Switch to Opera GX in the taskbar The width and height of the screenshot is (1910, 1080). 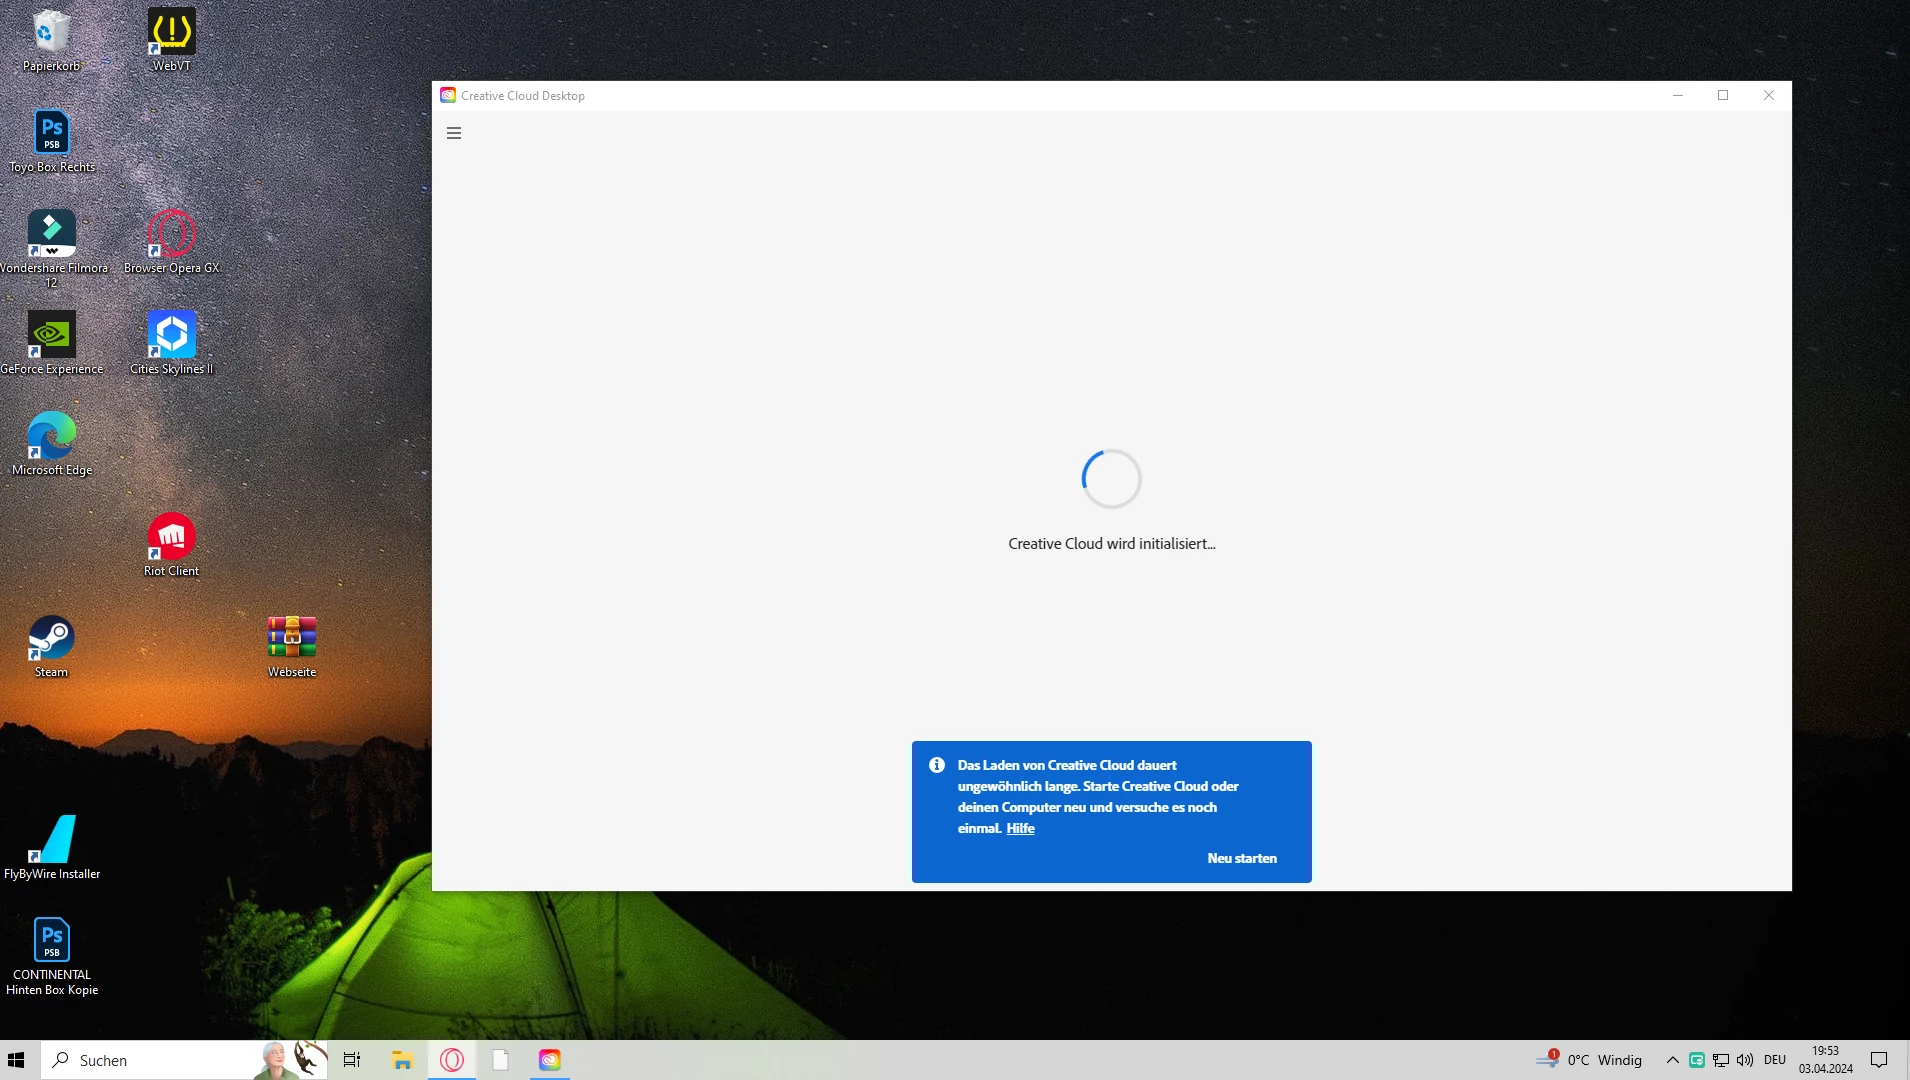point(452,1060)
